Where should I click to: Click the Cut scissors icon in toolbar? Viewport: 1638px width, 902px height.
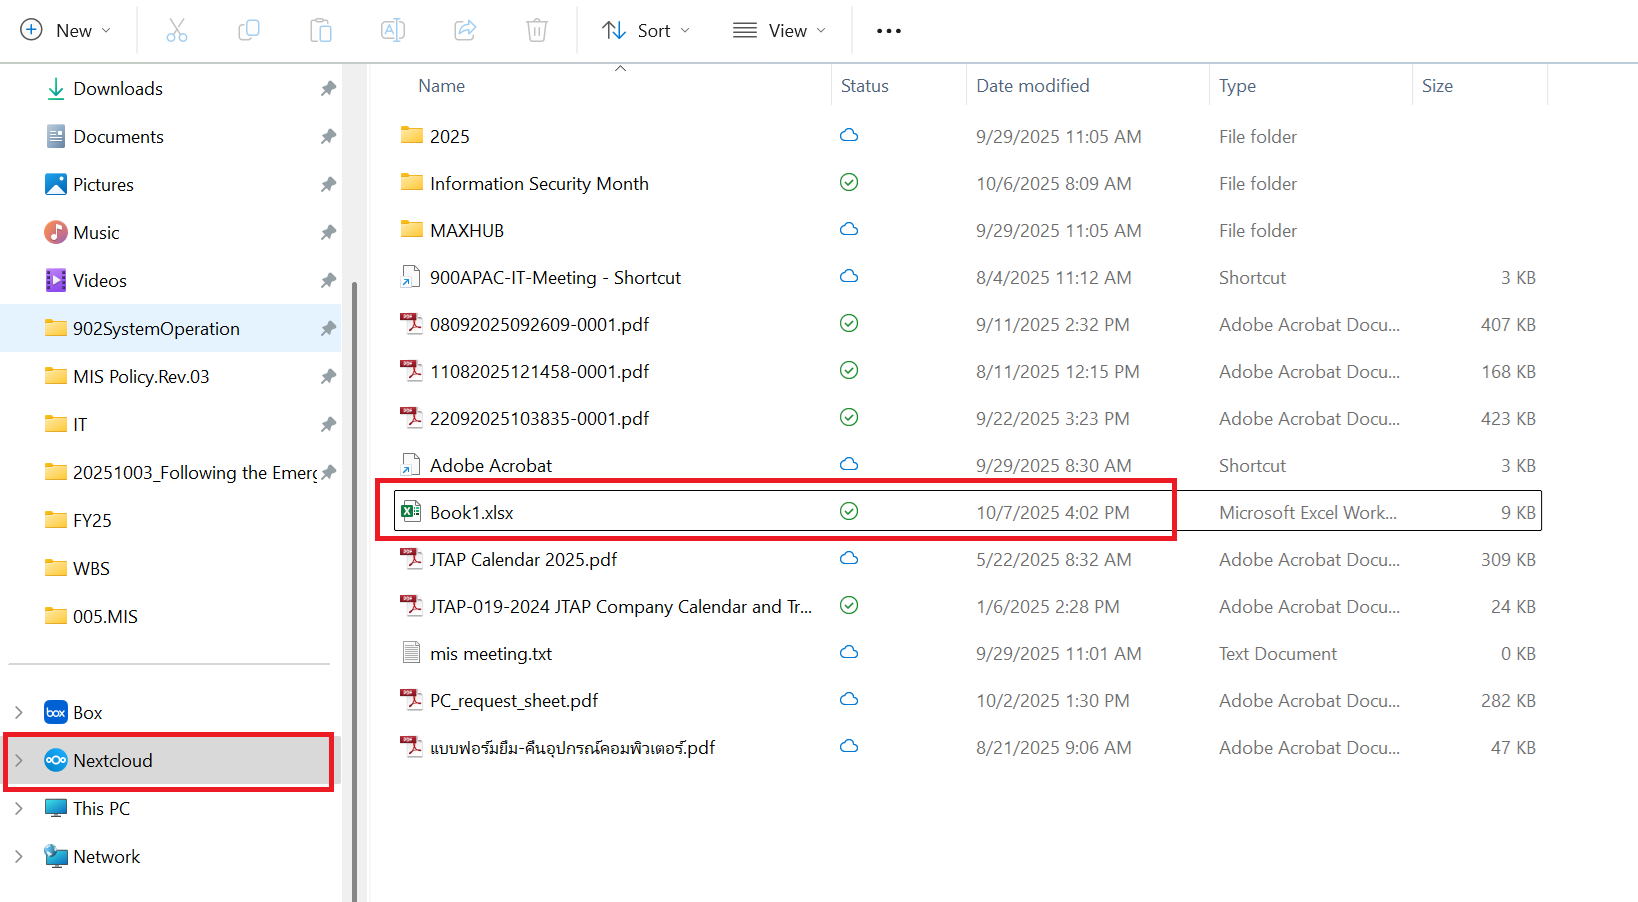pos(177,31)
